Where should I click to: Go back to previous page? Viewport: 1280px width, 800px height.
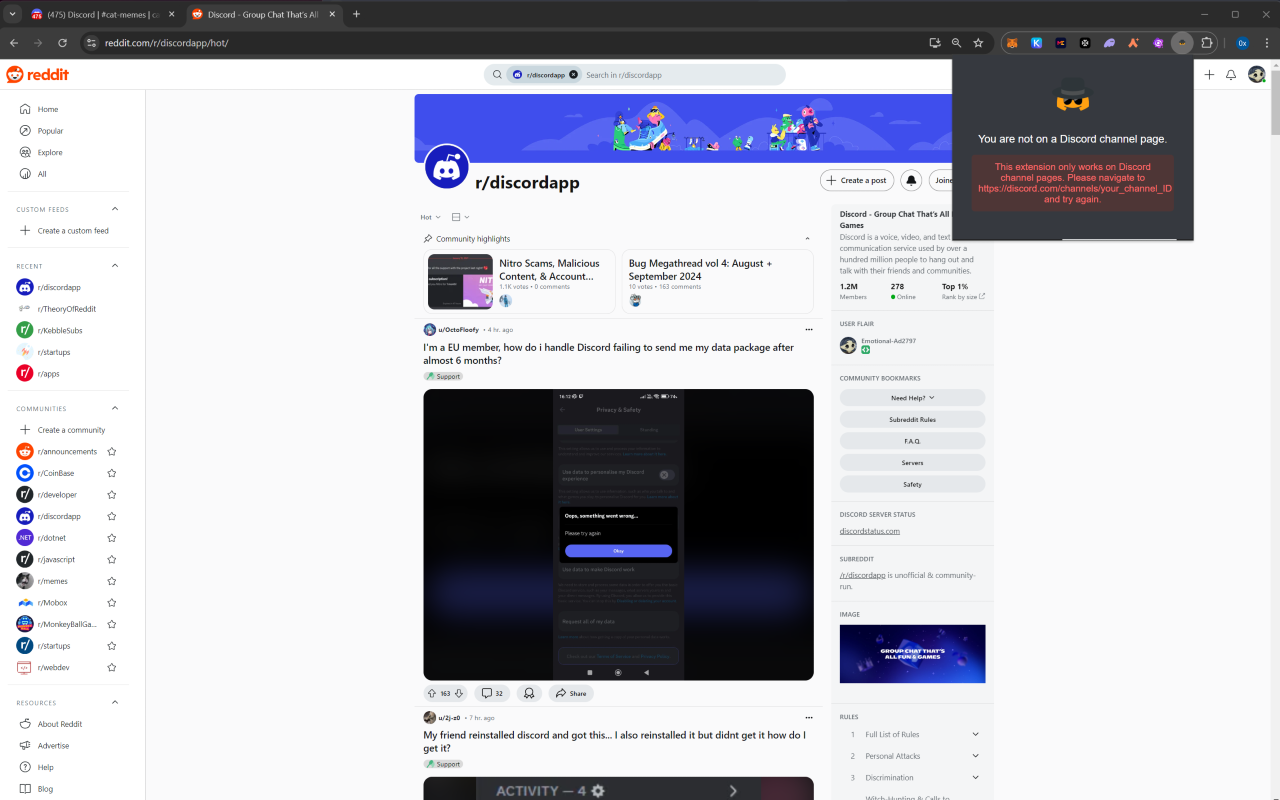tap(14, 43)
